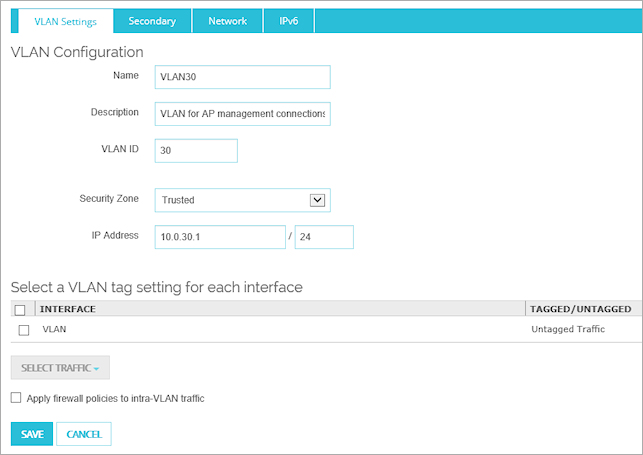Open the Security Zone dropdown
Viewport: 643px width, 455px height.
[x=242, y=200]
